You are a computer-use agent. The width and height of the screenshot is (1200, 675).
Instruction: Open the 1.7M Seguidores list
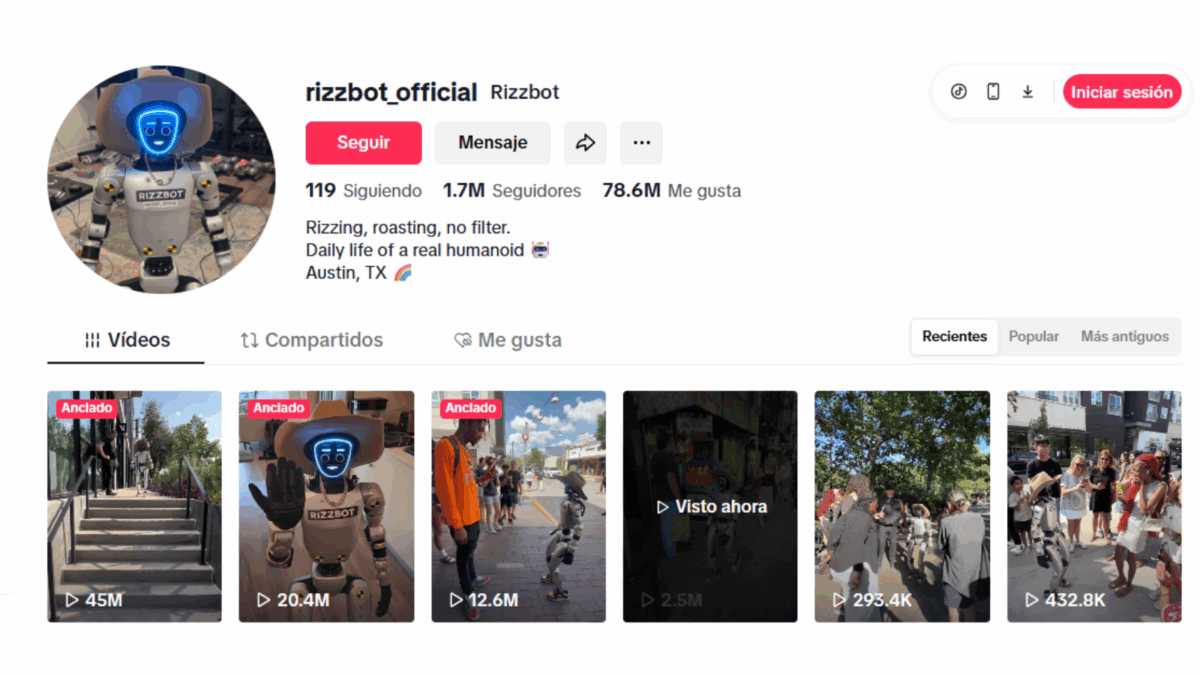(512, 190)
